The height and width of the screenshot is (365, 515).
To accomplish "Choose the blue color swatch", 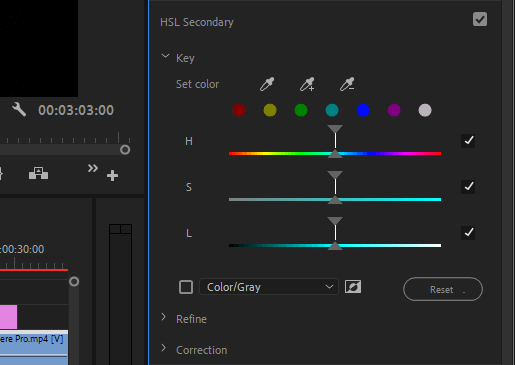I will [363, 110].
